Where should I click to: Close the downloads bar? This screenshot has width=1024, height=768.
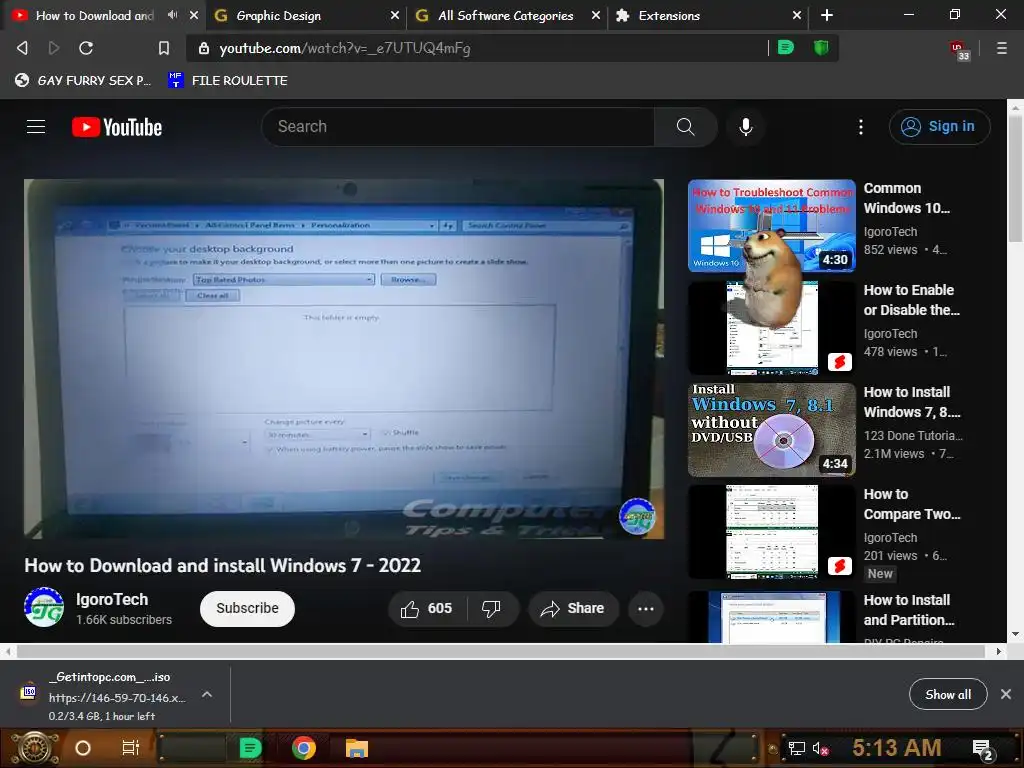(1006, 694)
